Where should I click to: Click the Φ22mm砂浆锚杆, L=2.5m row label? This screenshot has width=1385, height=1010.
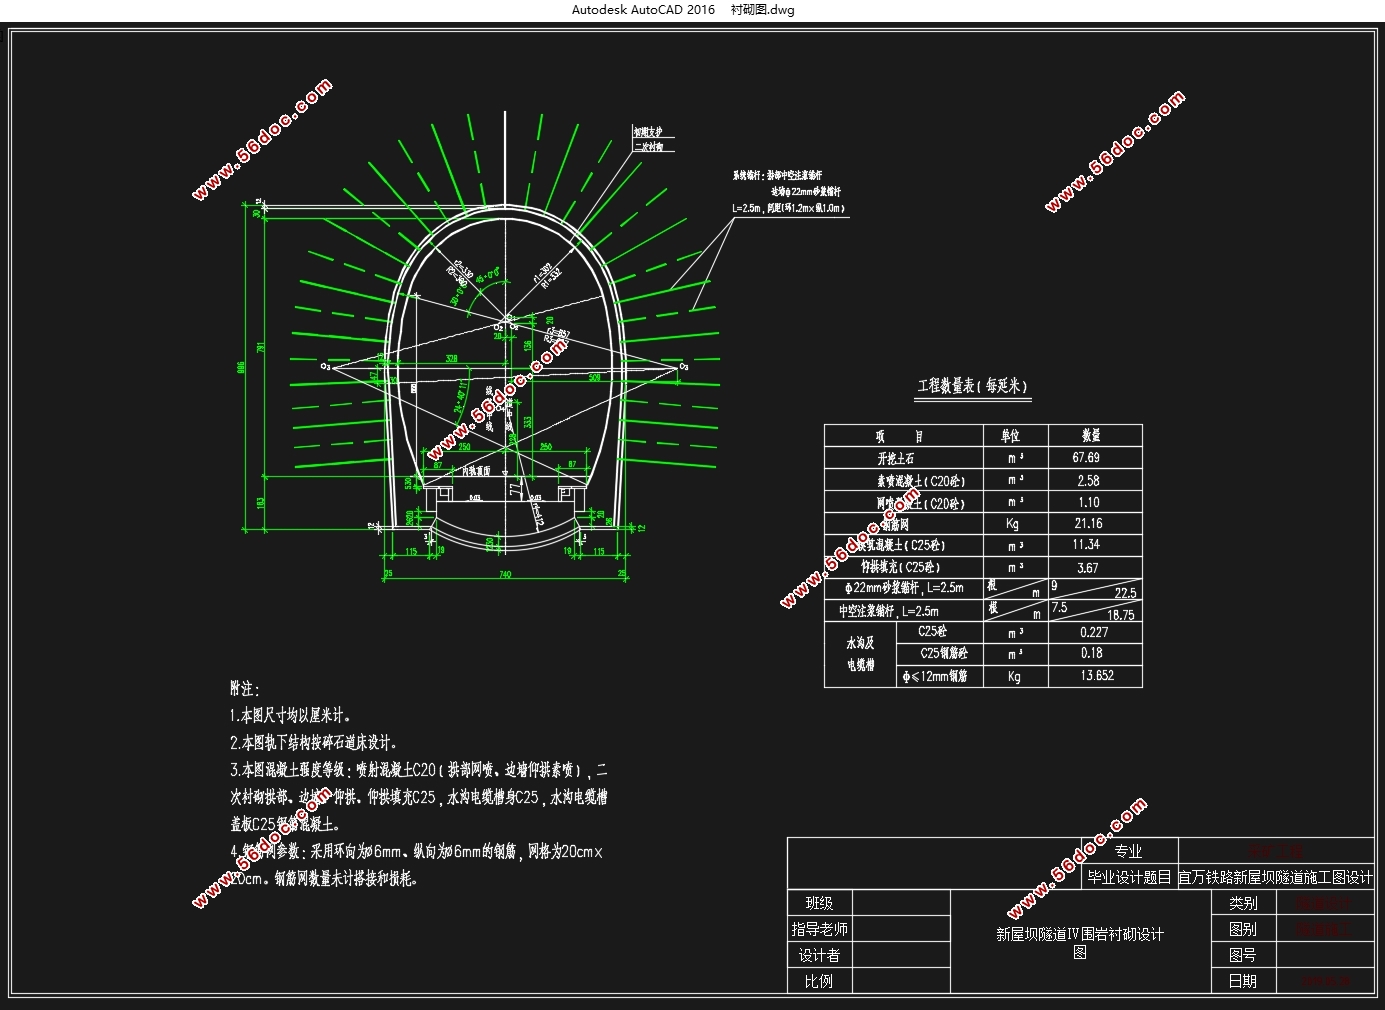click(904, 588)
